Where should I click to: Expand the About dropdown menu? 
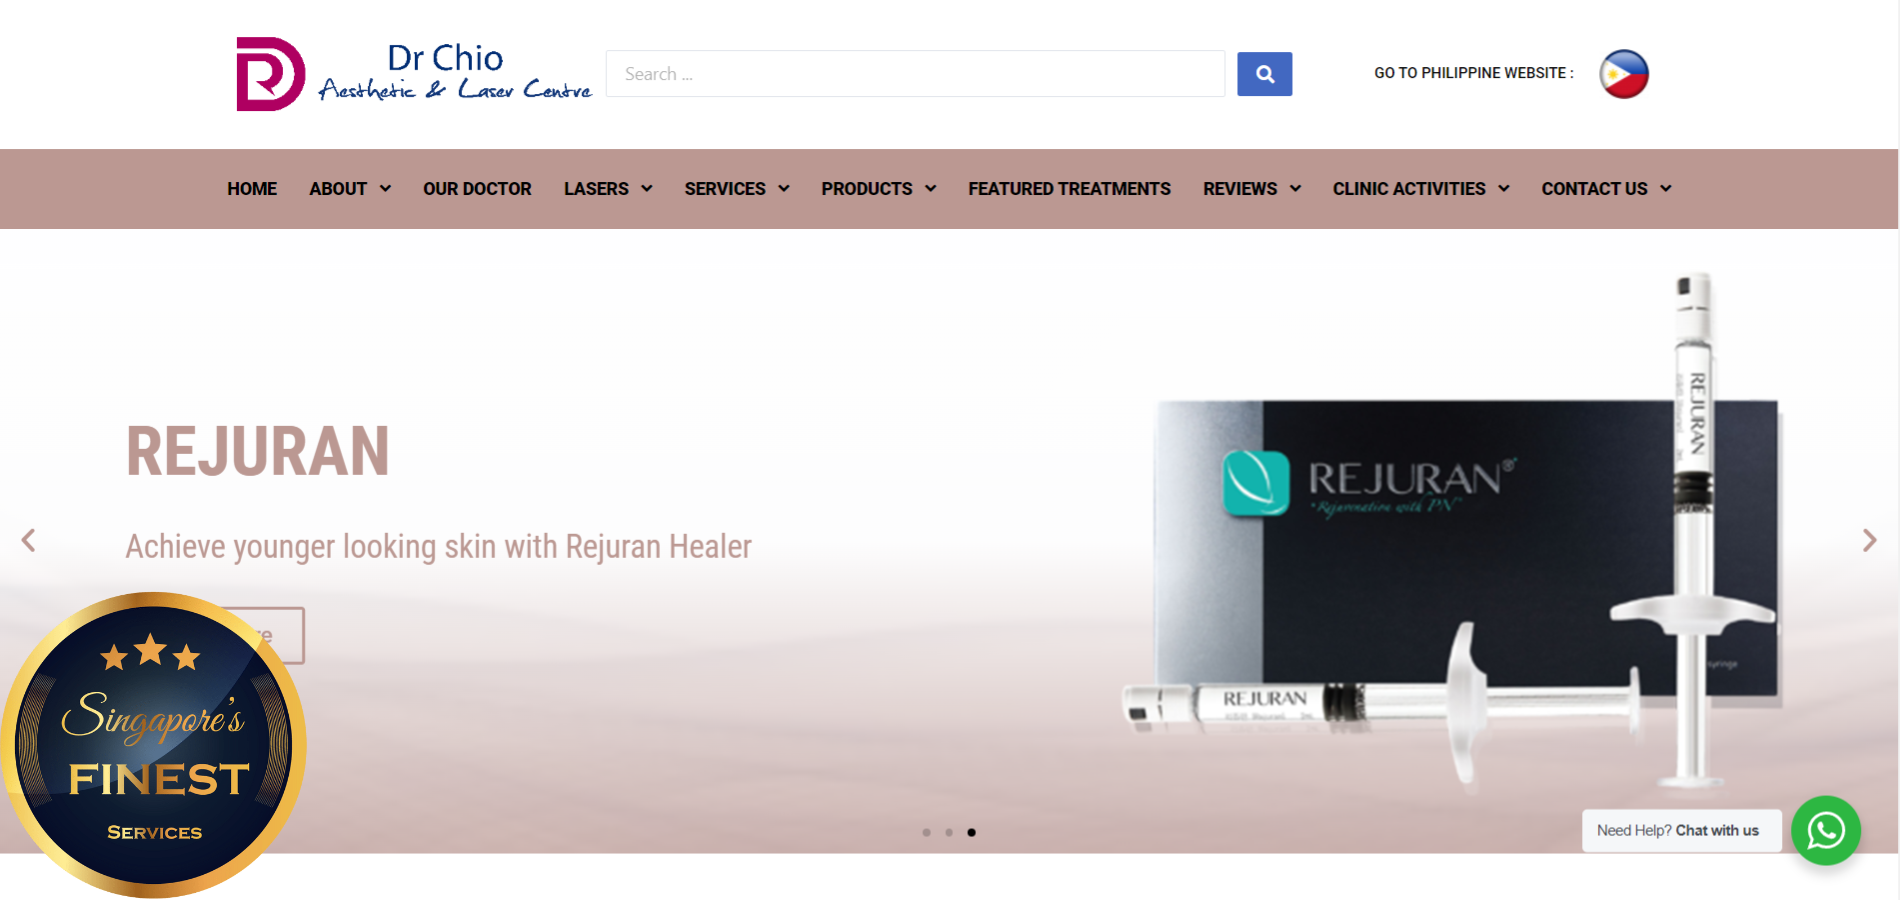click(x=349, y=189)
